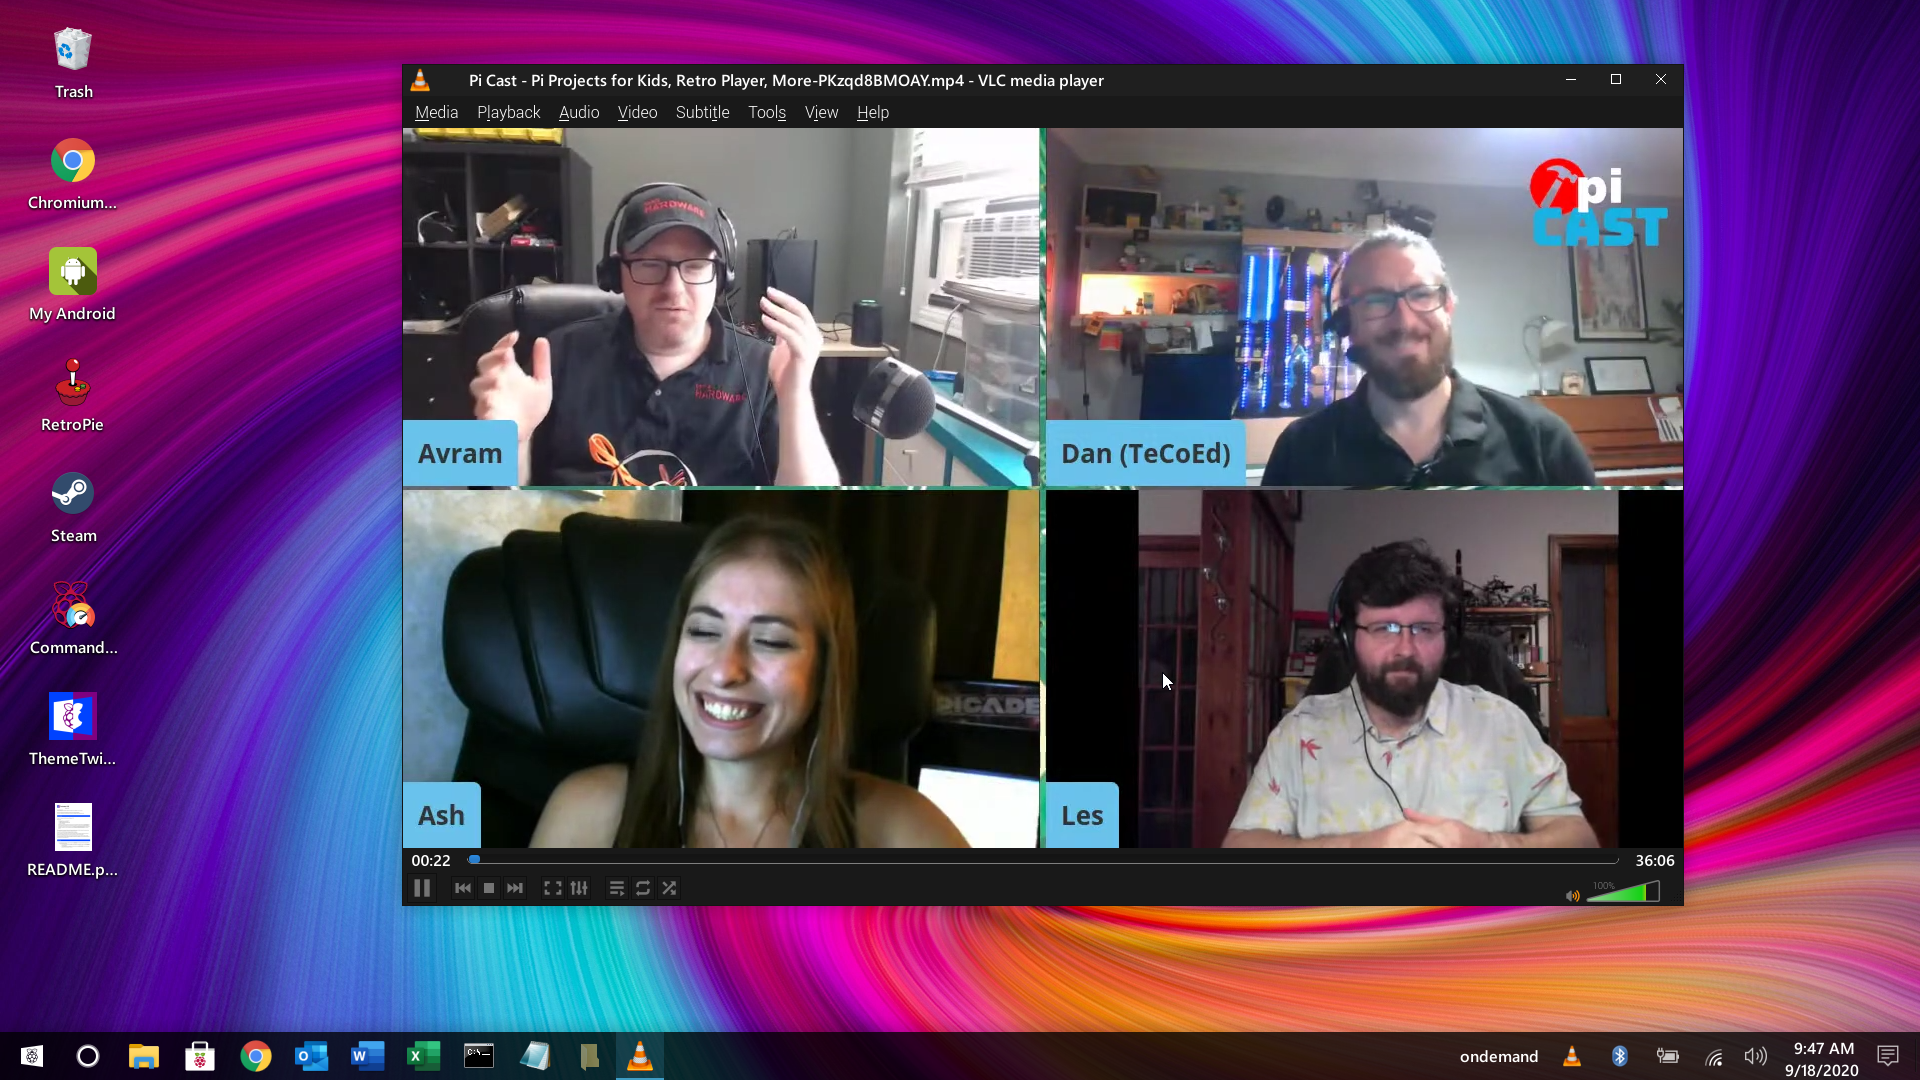
Task: Adjust the VLC volume slider
Action: (x=1623, y=892)
